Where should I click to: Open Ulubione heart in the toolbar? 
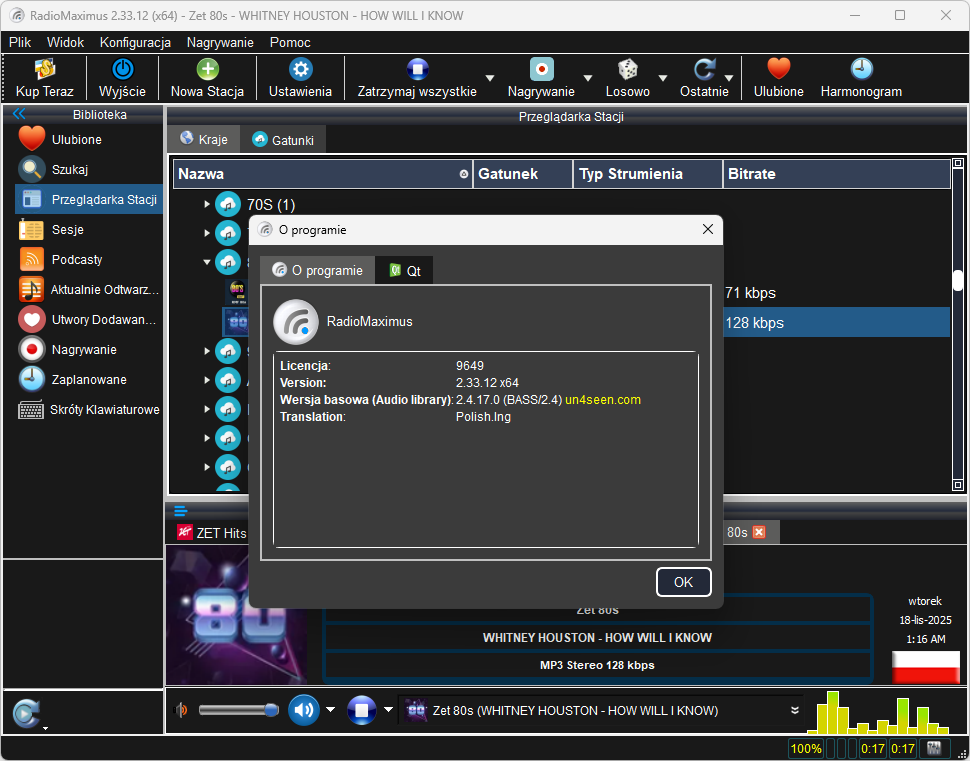tap(779, 69)
